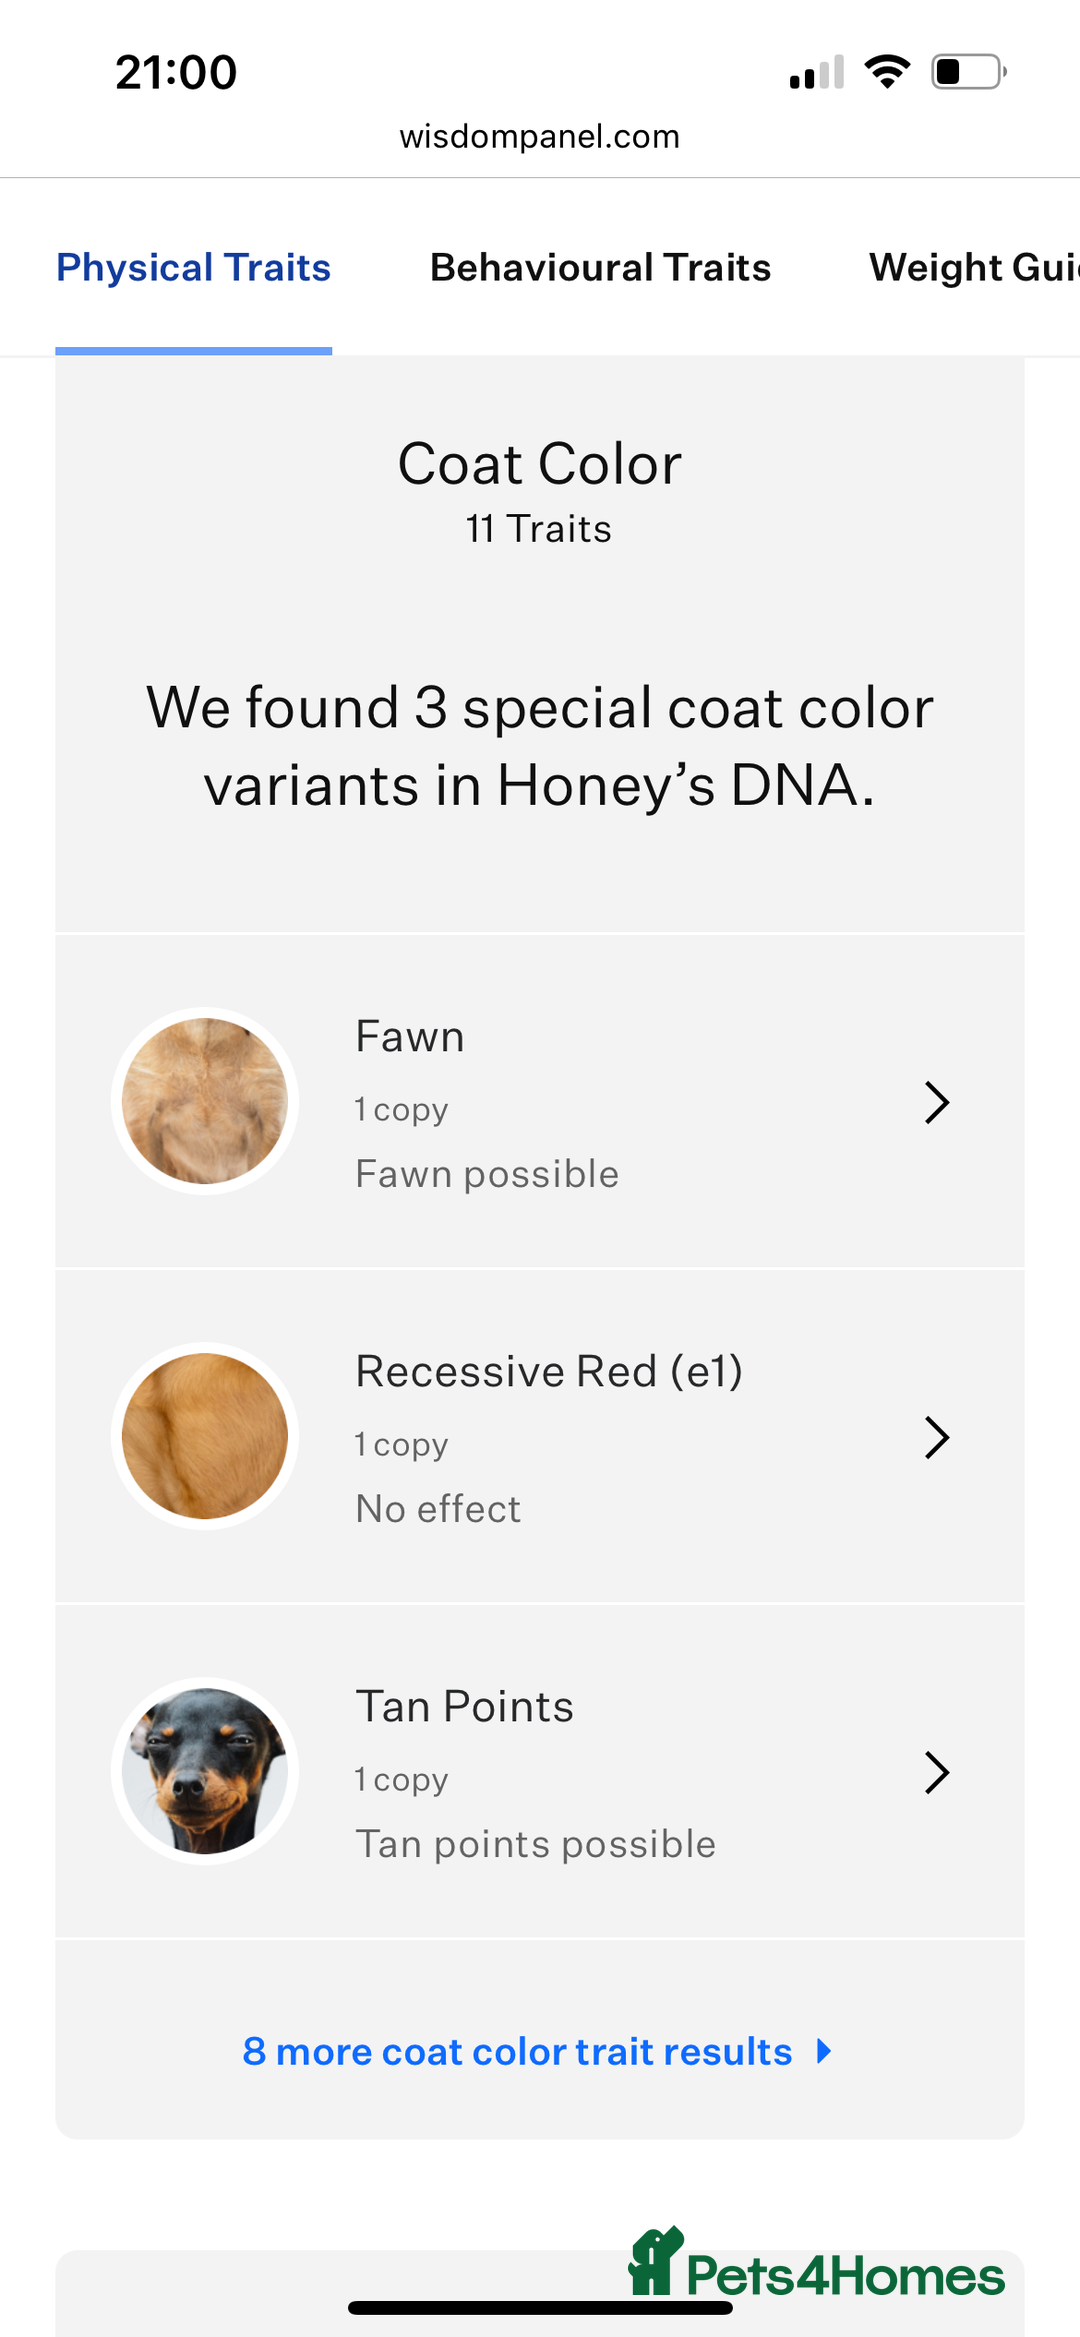Expand the Fawn trait chevron
The image size is (1080, 2337).
(x=936, y=1102)
